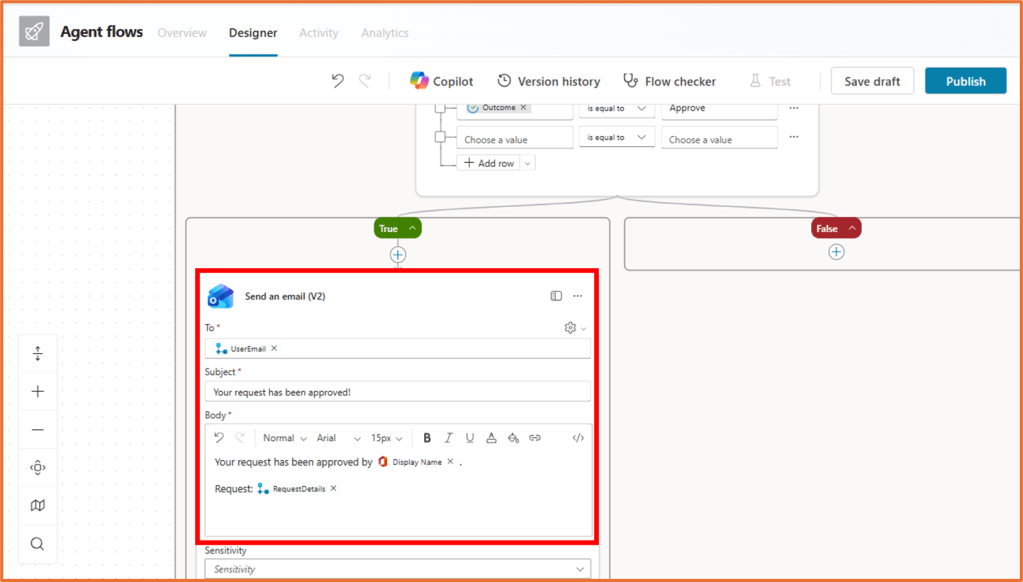Toggle bold formatting in the email body
Screen dimensions: 1023x582
coord(427,437)
